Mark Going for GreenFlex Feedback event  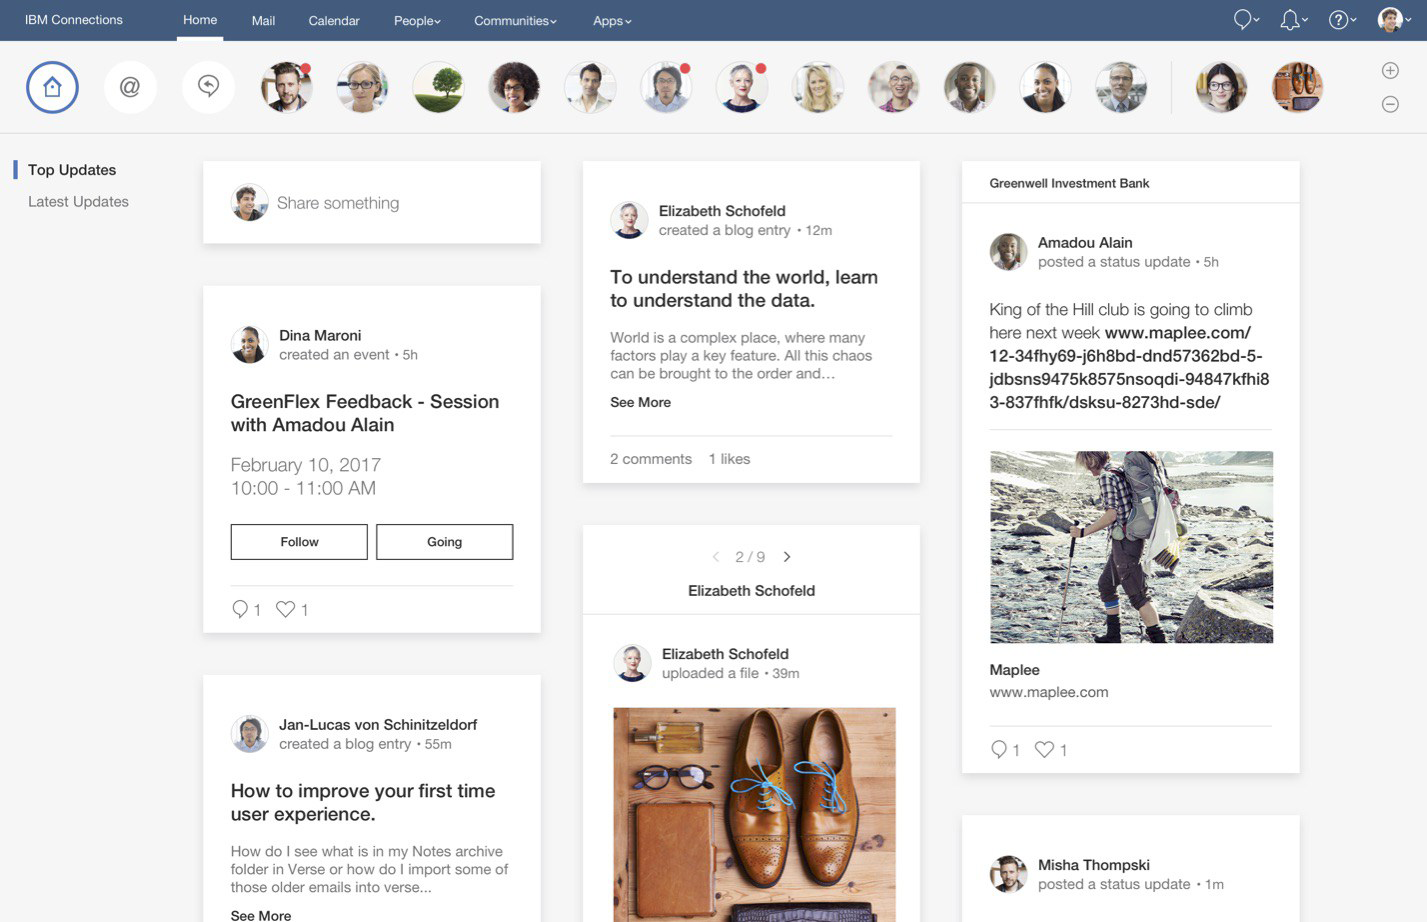444,542
